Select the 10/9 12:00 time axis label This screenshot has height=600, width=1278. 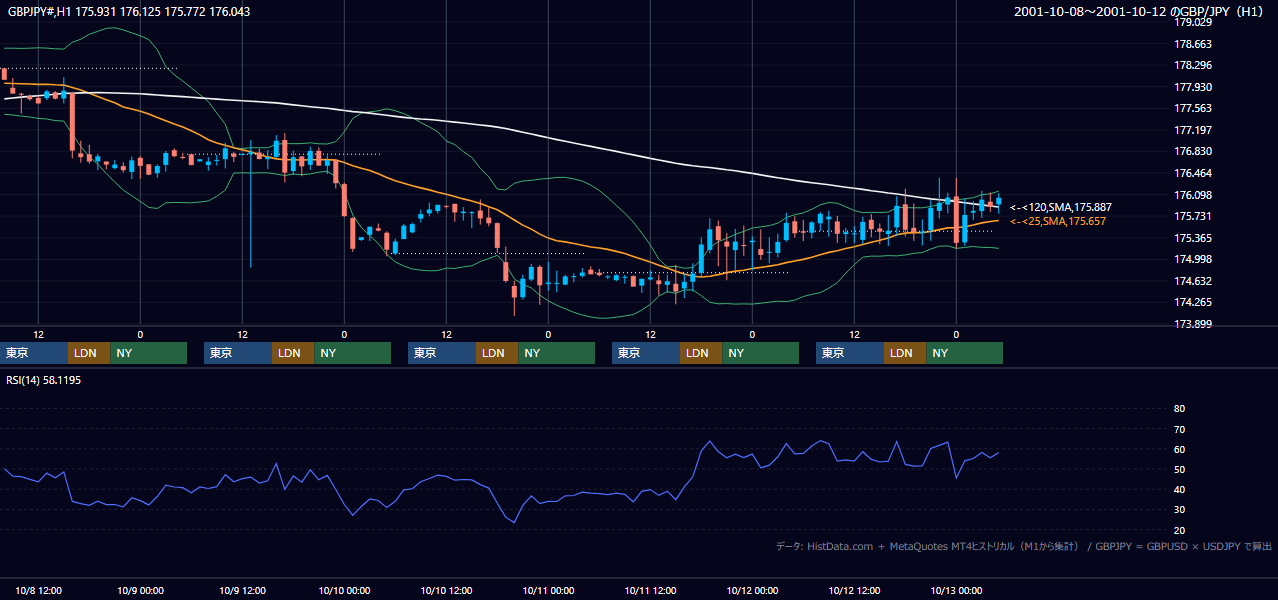(243, 590)
